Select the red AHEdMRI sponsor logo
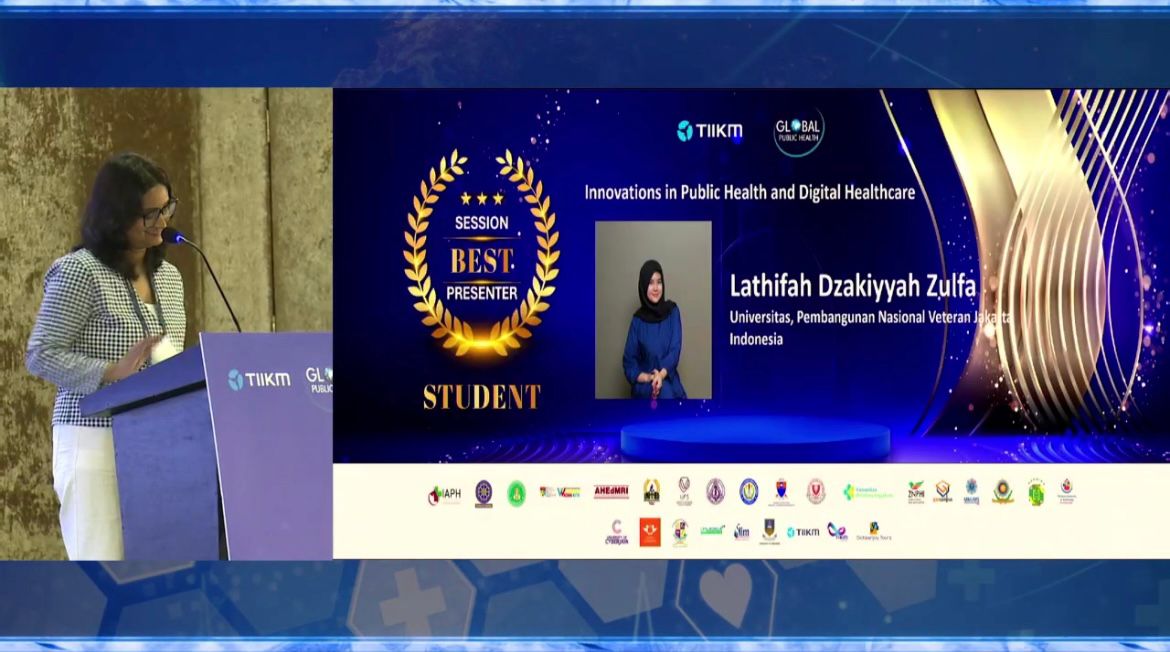 [x=611, y=492]
